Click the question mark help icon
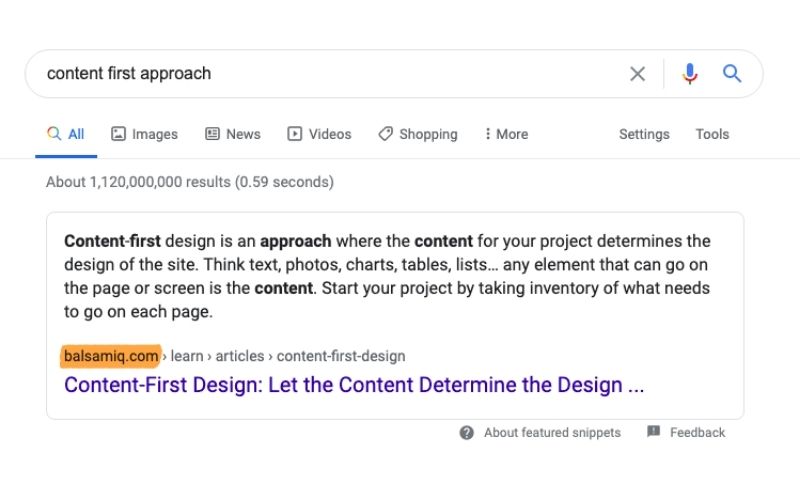 [x=466, y=433]
